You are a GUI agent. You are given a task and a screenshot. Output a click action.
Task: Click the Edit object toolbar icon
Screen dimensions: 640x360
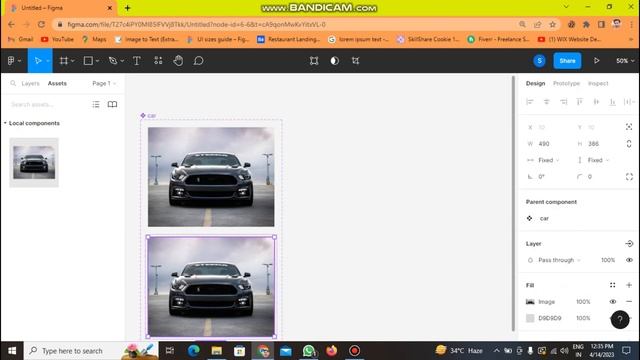pyautogui.click(x=314, y=61)
